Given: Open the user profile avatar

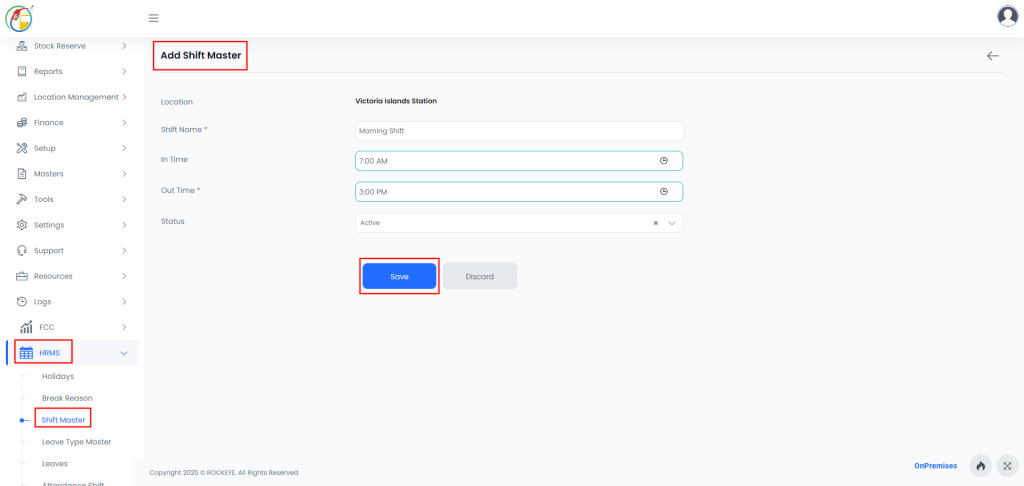Looking at the screenshot, I should 1008,16.
